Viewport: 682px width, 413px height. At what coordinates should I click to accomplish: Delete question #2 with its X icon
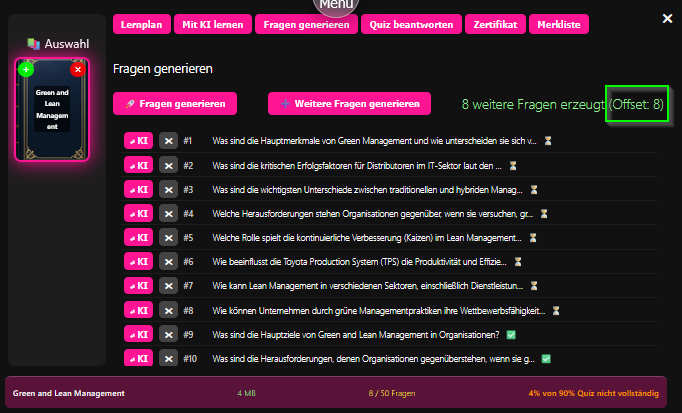point(168,165)
